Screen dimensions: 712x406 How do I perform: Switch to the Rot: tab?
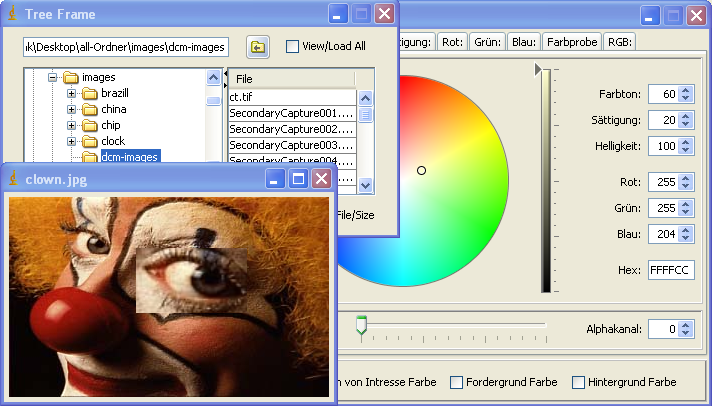[x=452, y=42]
